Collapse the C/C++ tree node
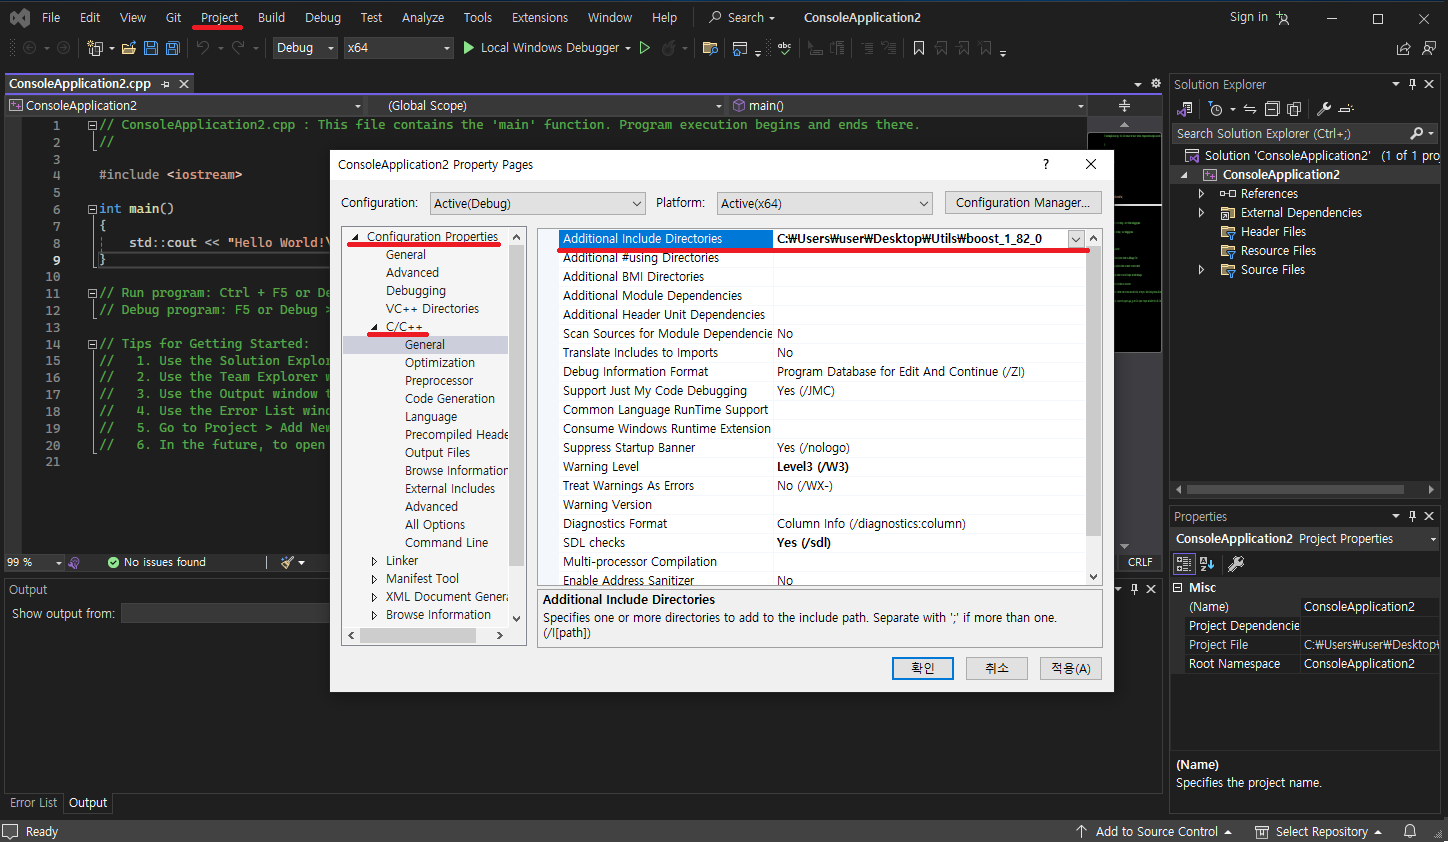Screen dimensions: 1448x842 (x=374, y=327)
